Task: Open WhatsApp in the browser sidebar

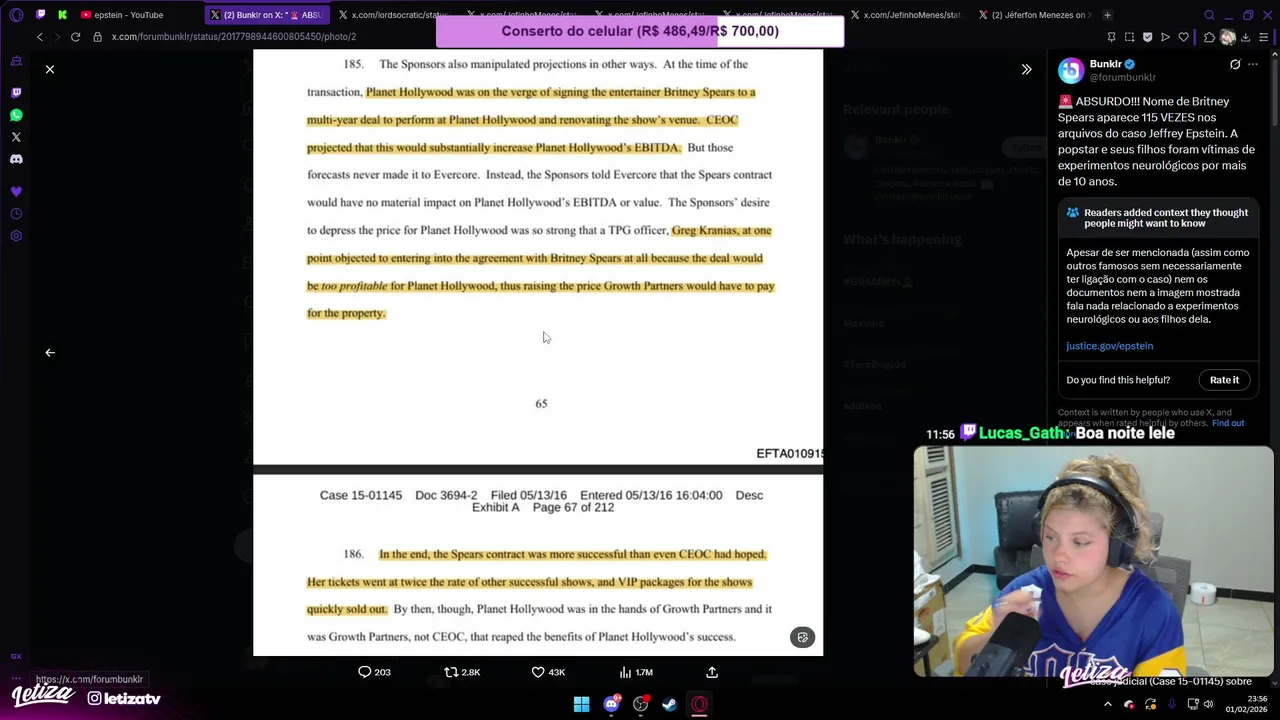Action: (x=16, y=115)
